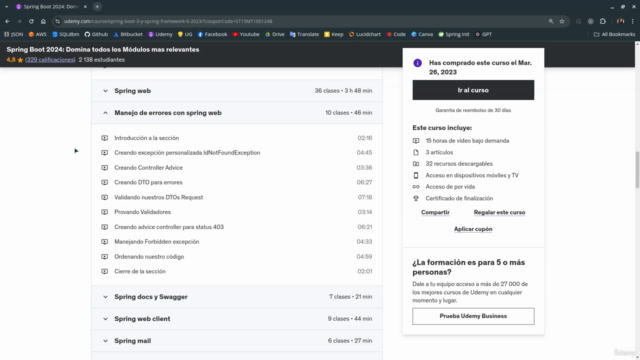The width and height of the screenshot is (640, 360).
Task: Open the SQLdbm bookmark
Action: coord(66,34)
